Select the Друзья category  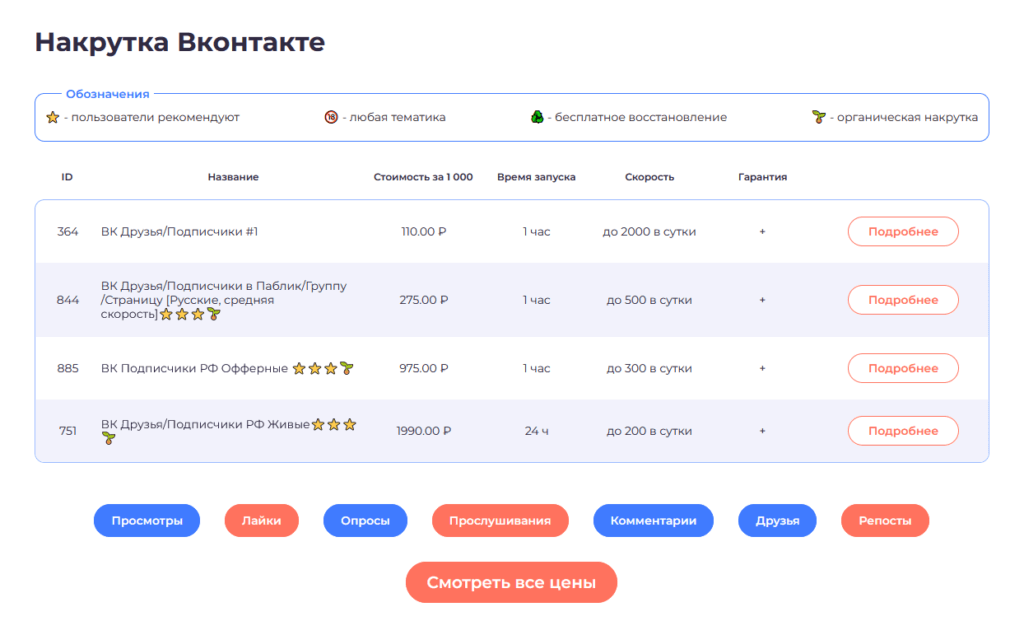point(777,521)
